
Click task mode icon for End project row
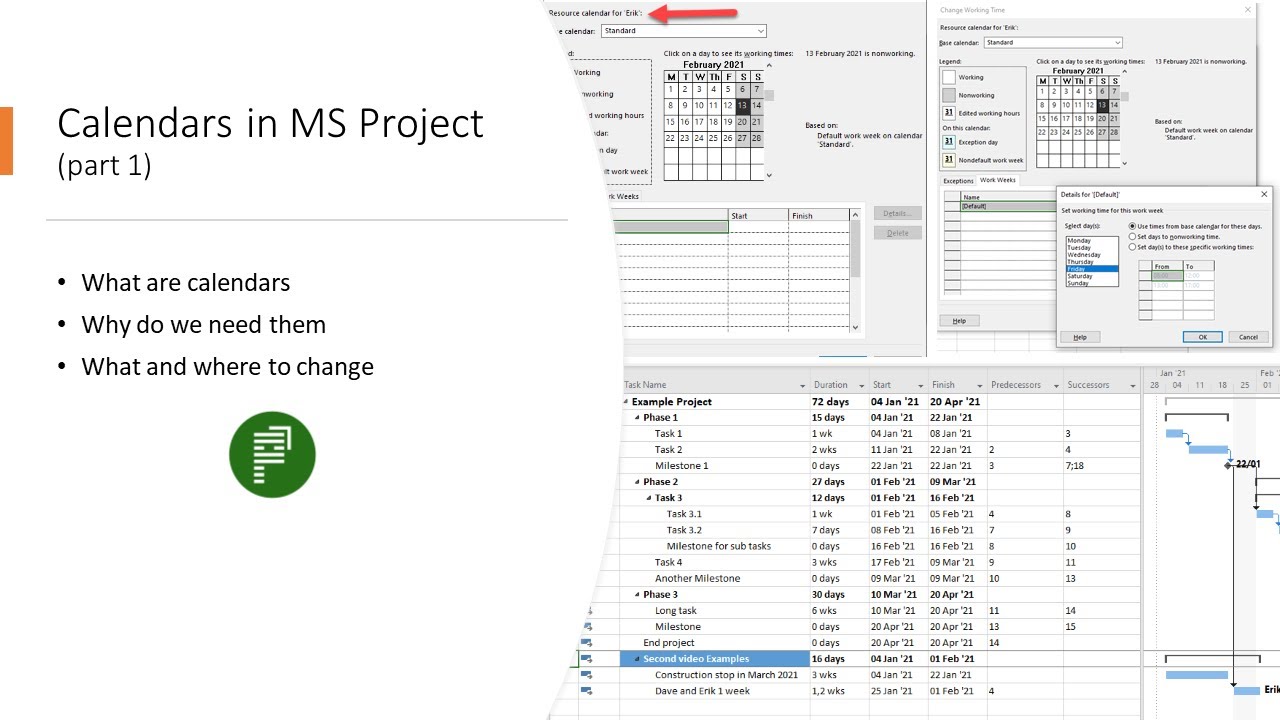587,642
